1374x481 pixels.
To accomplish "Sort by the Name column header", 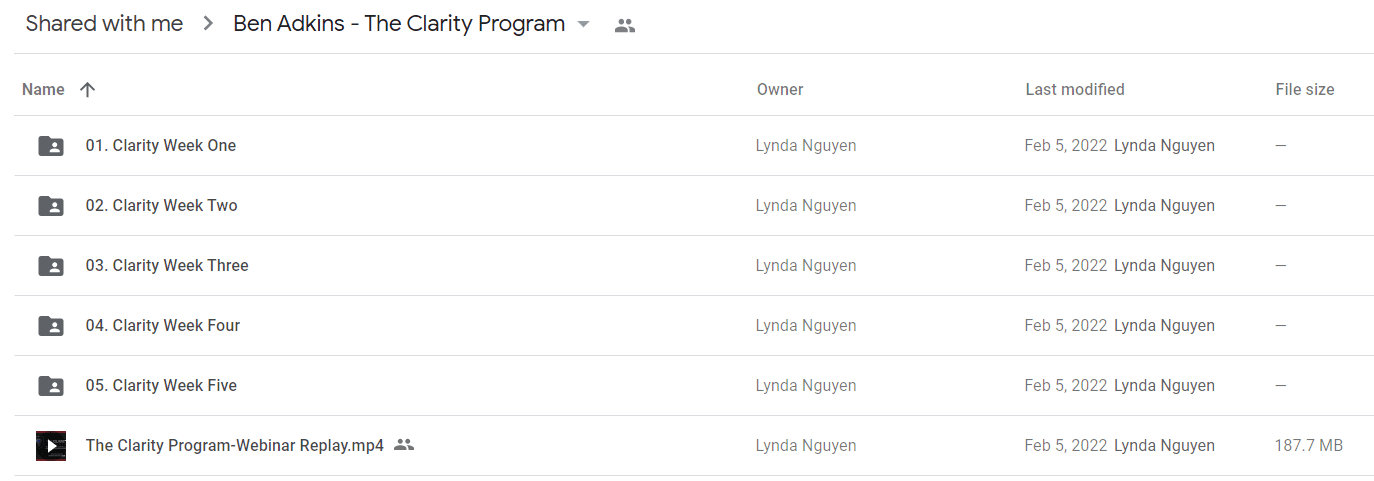I will click(x=43, y=90).
